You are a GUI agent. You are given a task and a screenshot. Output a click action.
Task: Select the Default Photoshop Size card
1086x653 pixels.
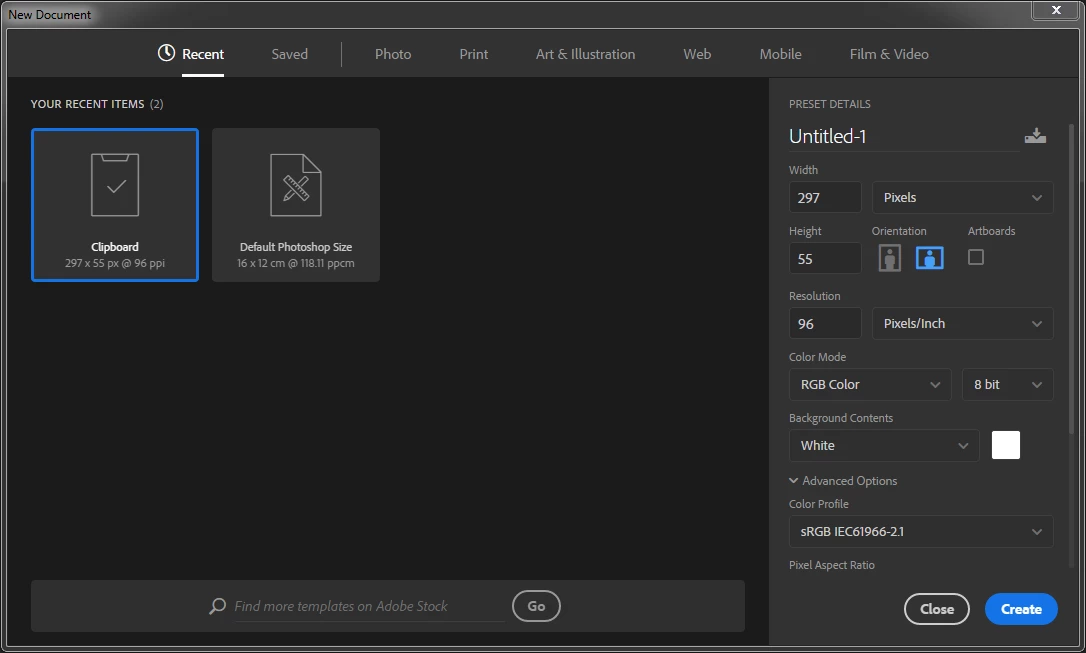point(296,205)
